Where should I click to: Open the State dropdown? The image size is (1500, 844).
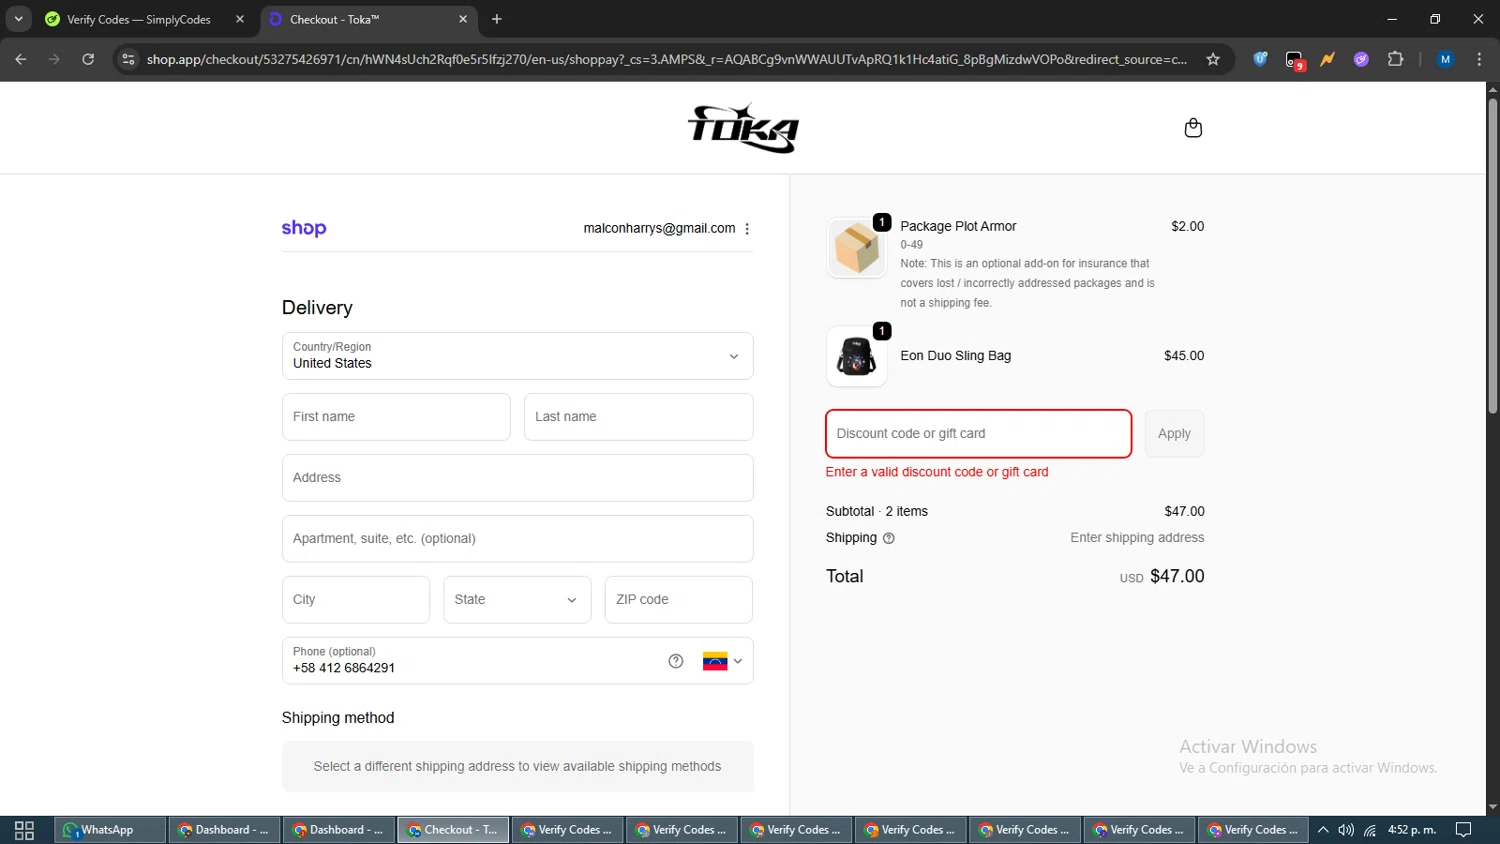pyautogui.click(x=517, y=600)
